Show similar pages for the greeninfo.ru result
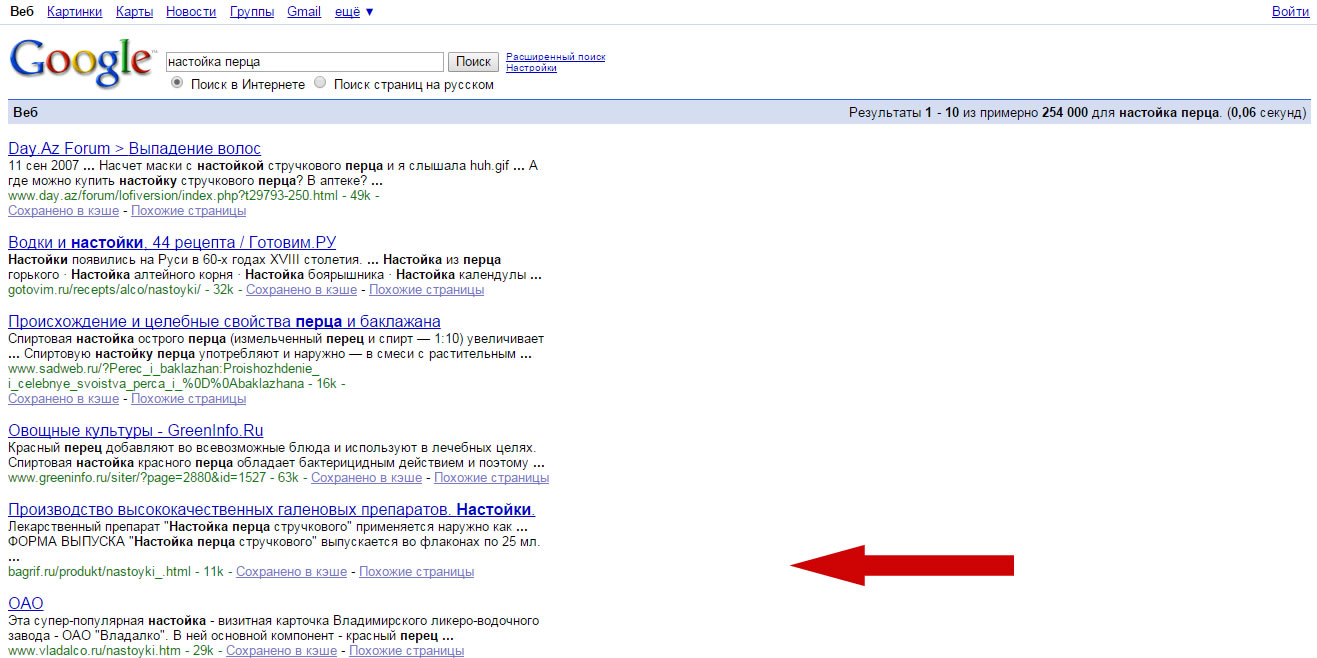This screenshot has height=658, width=1317. click(491, 478)
